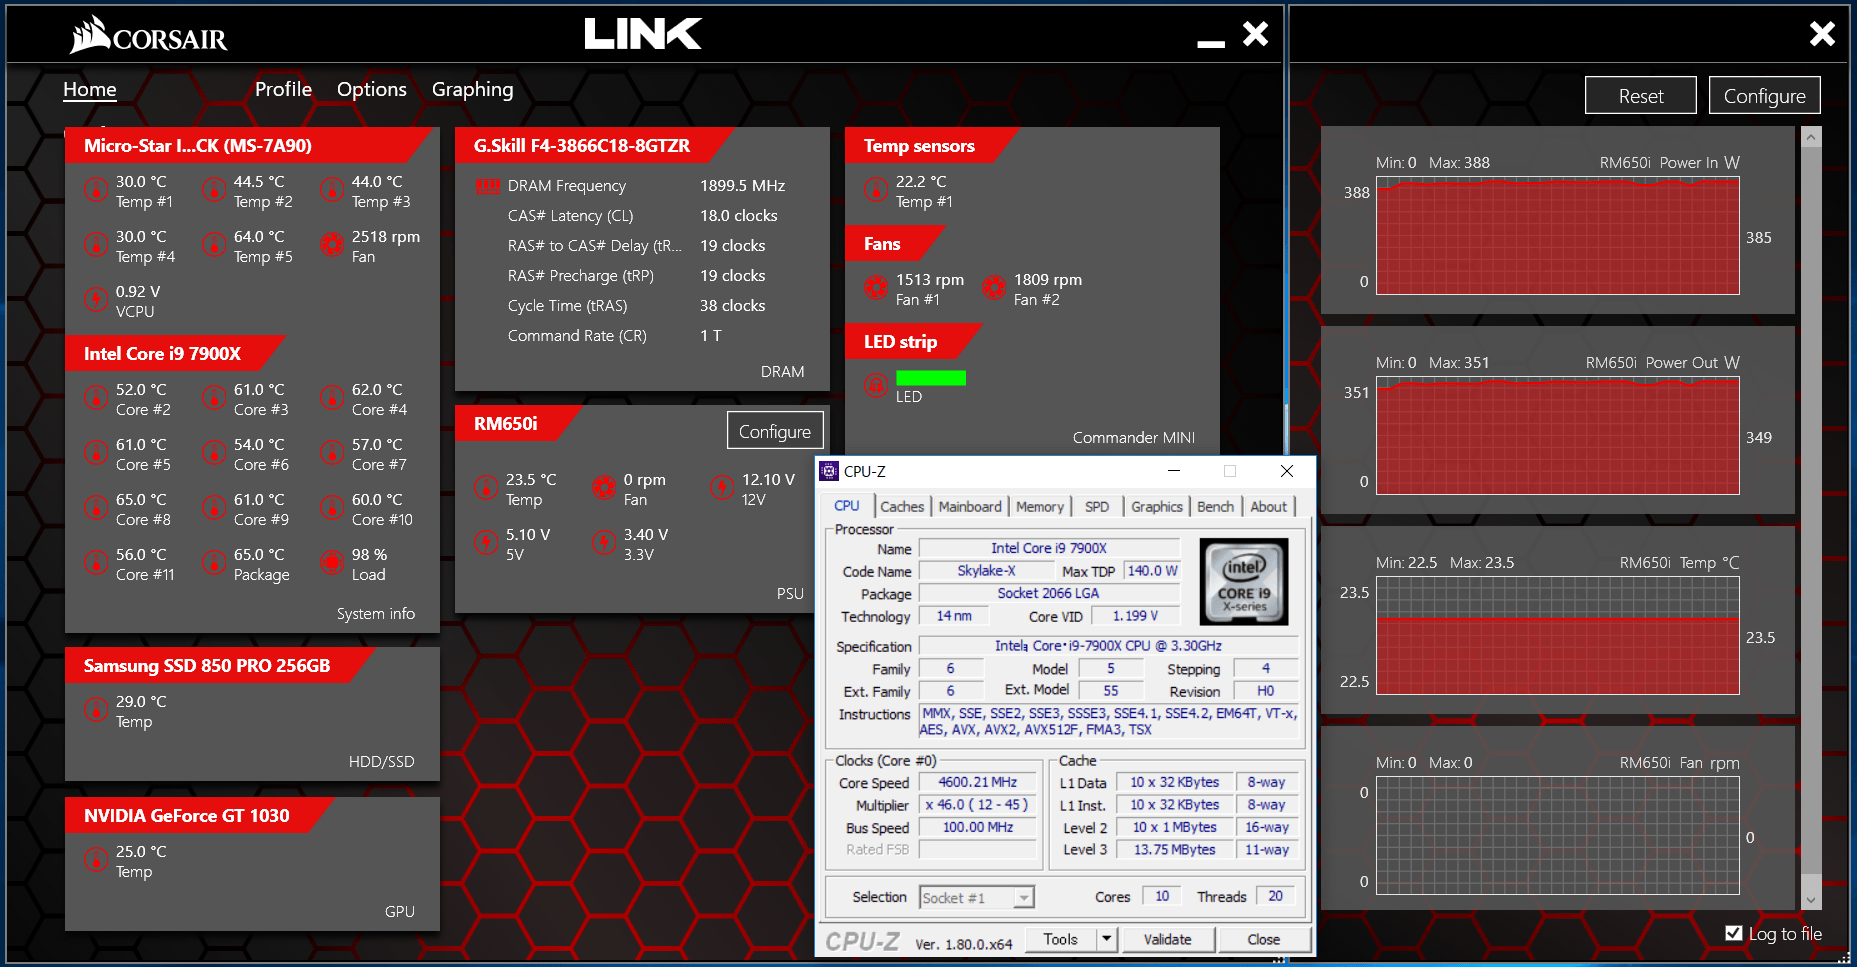Switch to the About tab in CPU-Z

click(x=1269, y=507)
